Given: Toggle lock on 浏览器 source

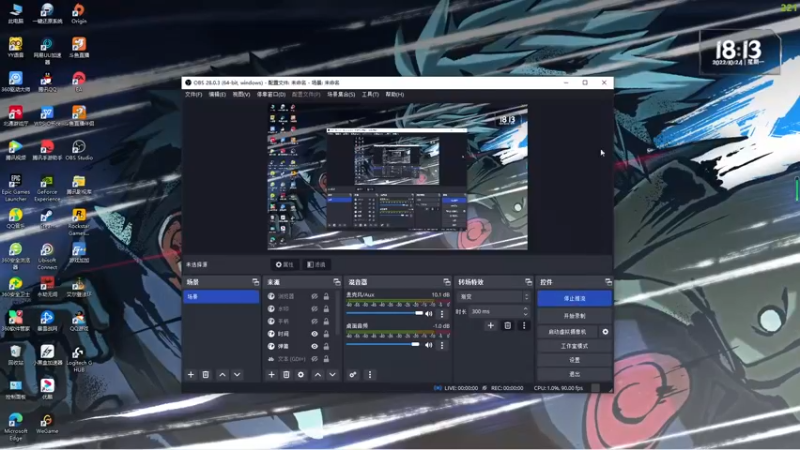Looking at the screenshot, I should pyautogui.click(x=327, y=296).
